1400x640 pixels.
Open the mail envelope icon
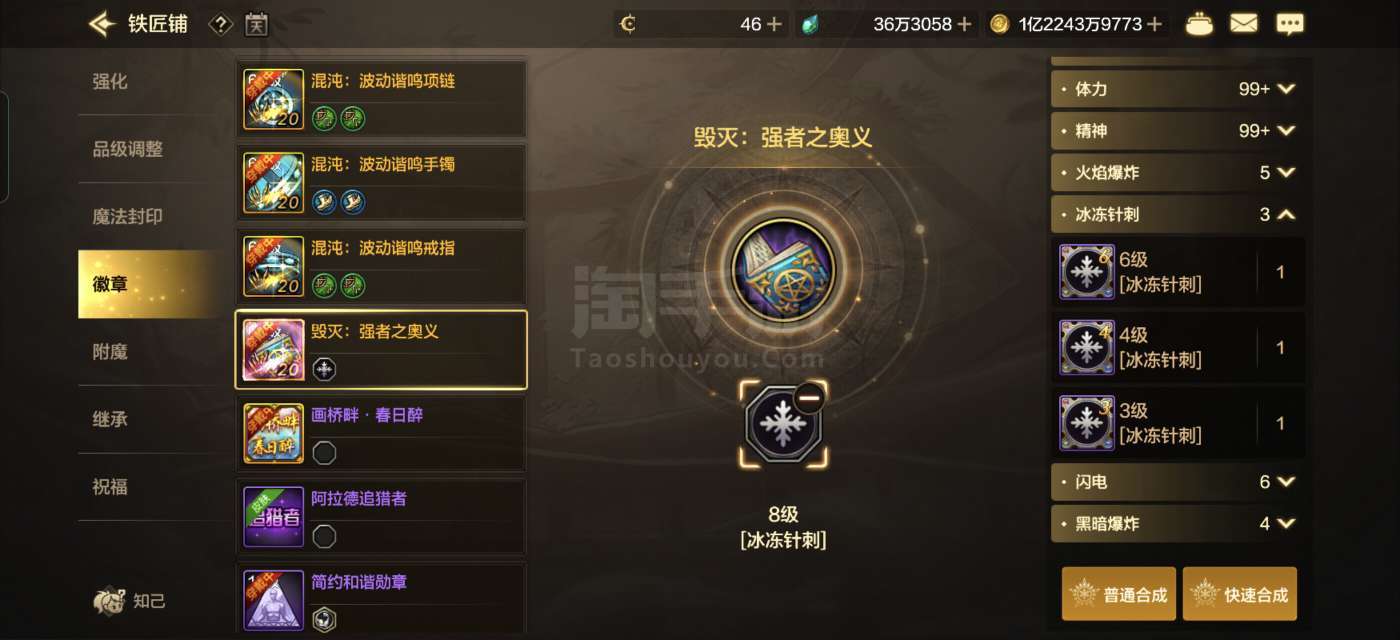(x=1243, y=24)
